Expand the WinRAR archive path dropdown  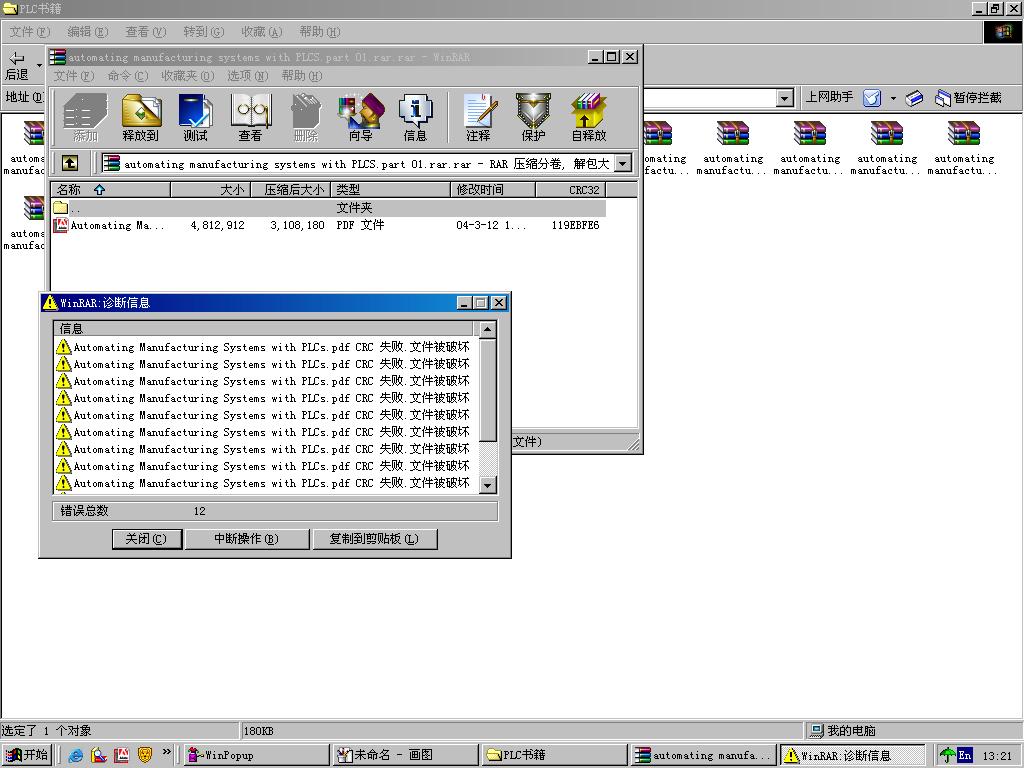tap(624, 163)
